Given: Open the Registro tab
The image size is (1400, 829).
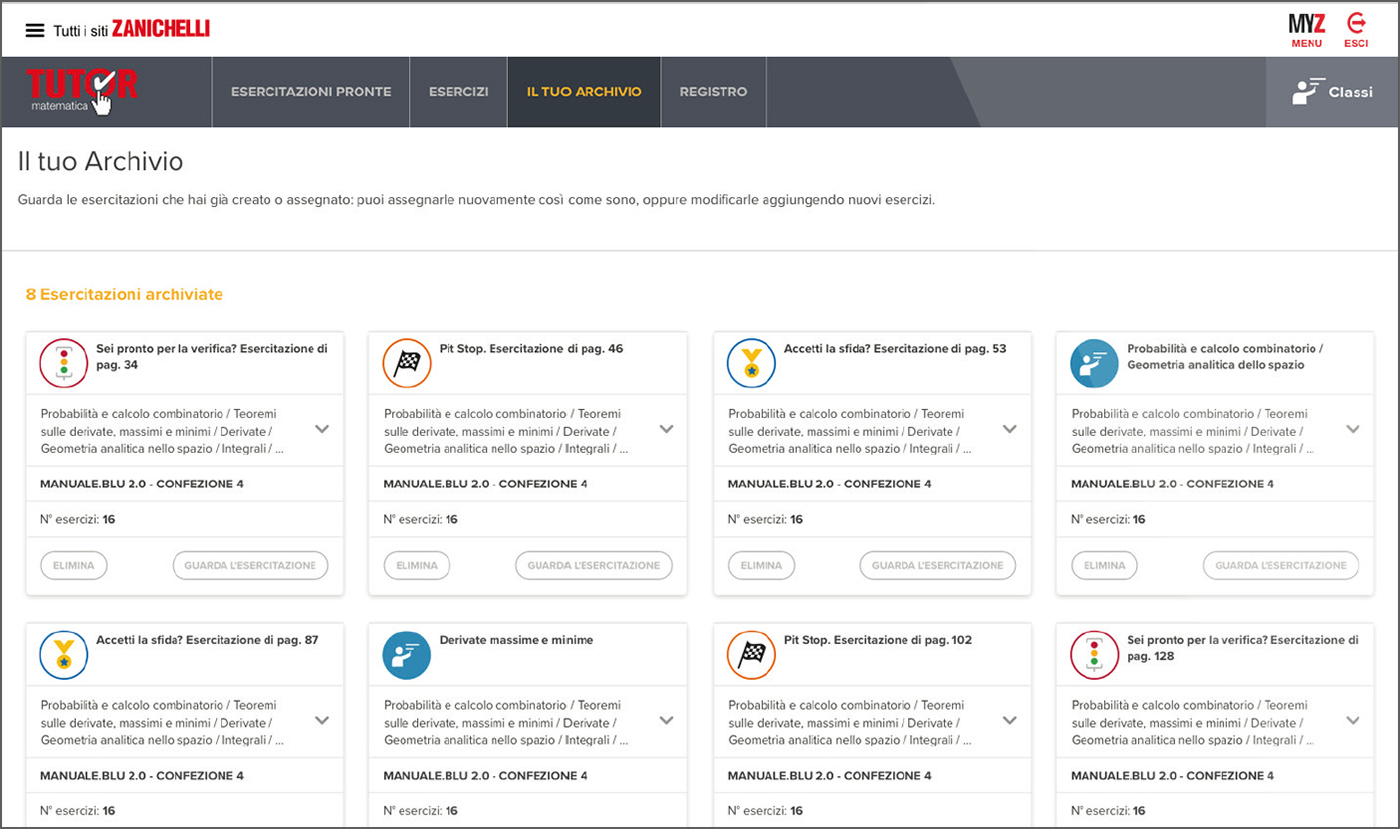Looking at the screenshot, I should pyautogui.click(x=713, y=91).
